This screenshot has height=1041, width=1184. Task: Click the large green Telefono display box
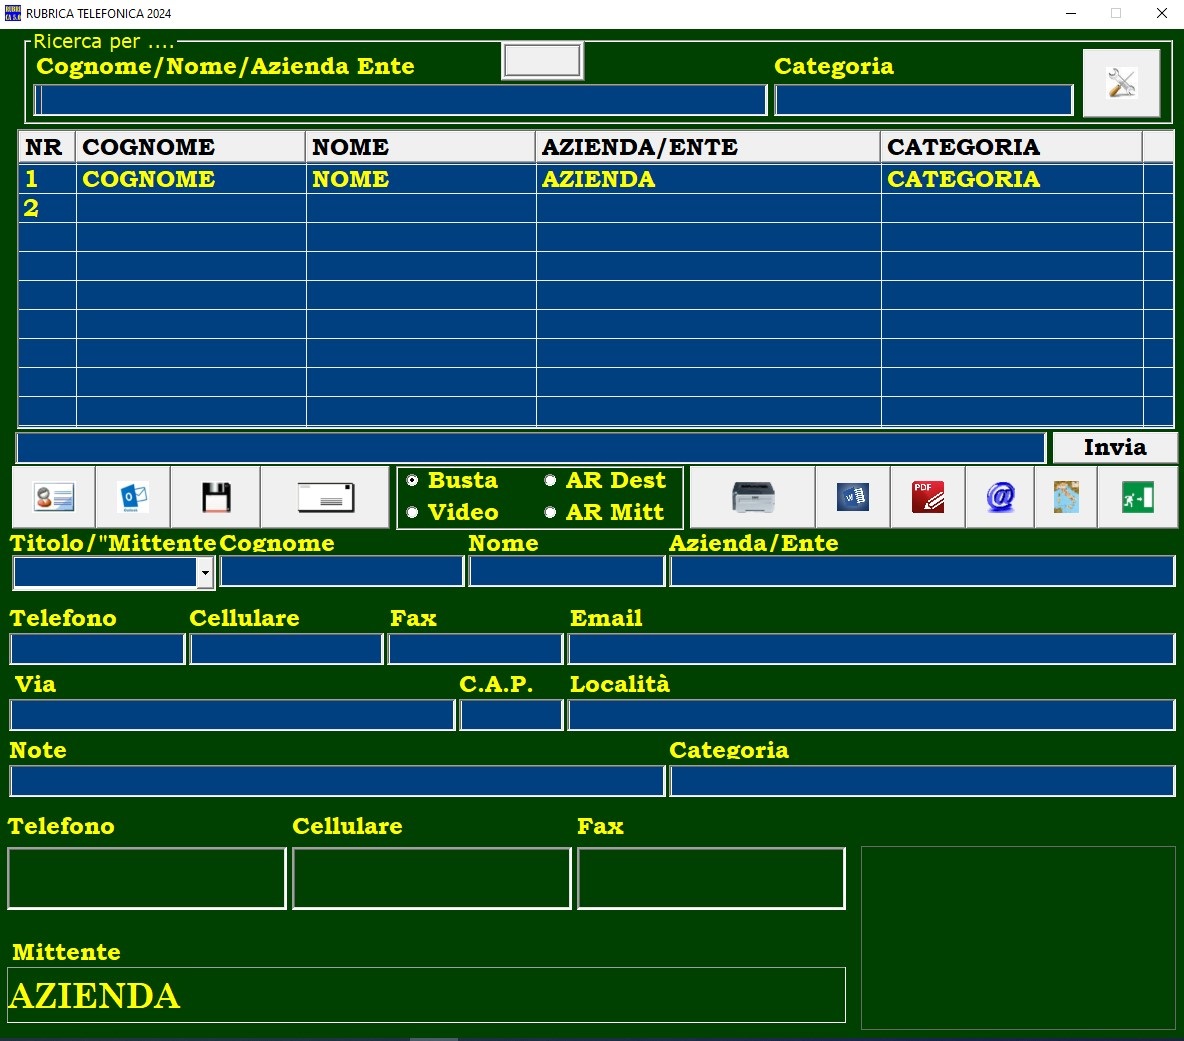pyautogui.click(x=146, y=878)
